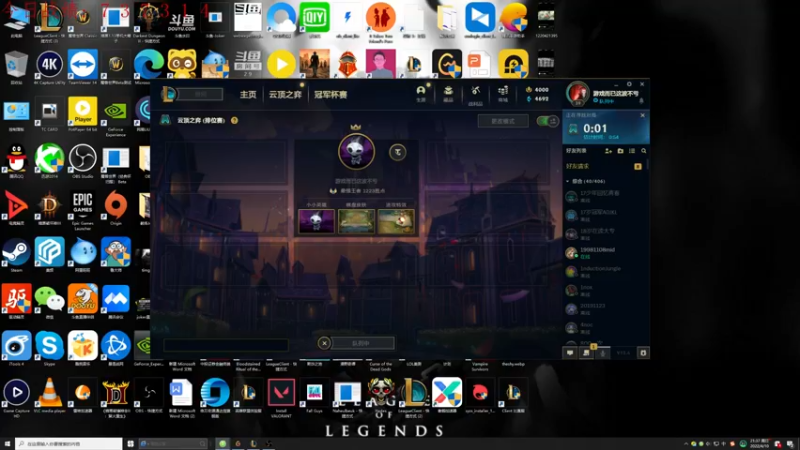Click the add friend icon
The image size is (800, 450).
608,151
